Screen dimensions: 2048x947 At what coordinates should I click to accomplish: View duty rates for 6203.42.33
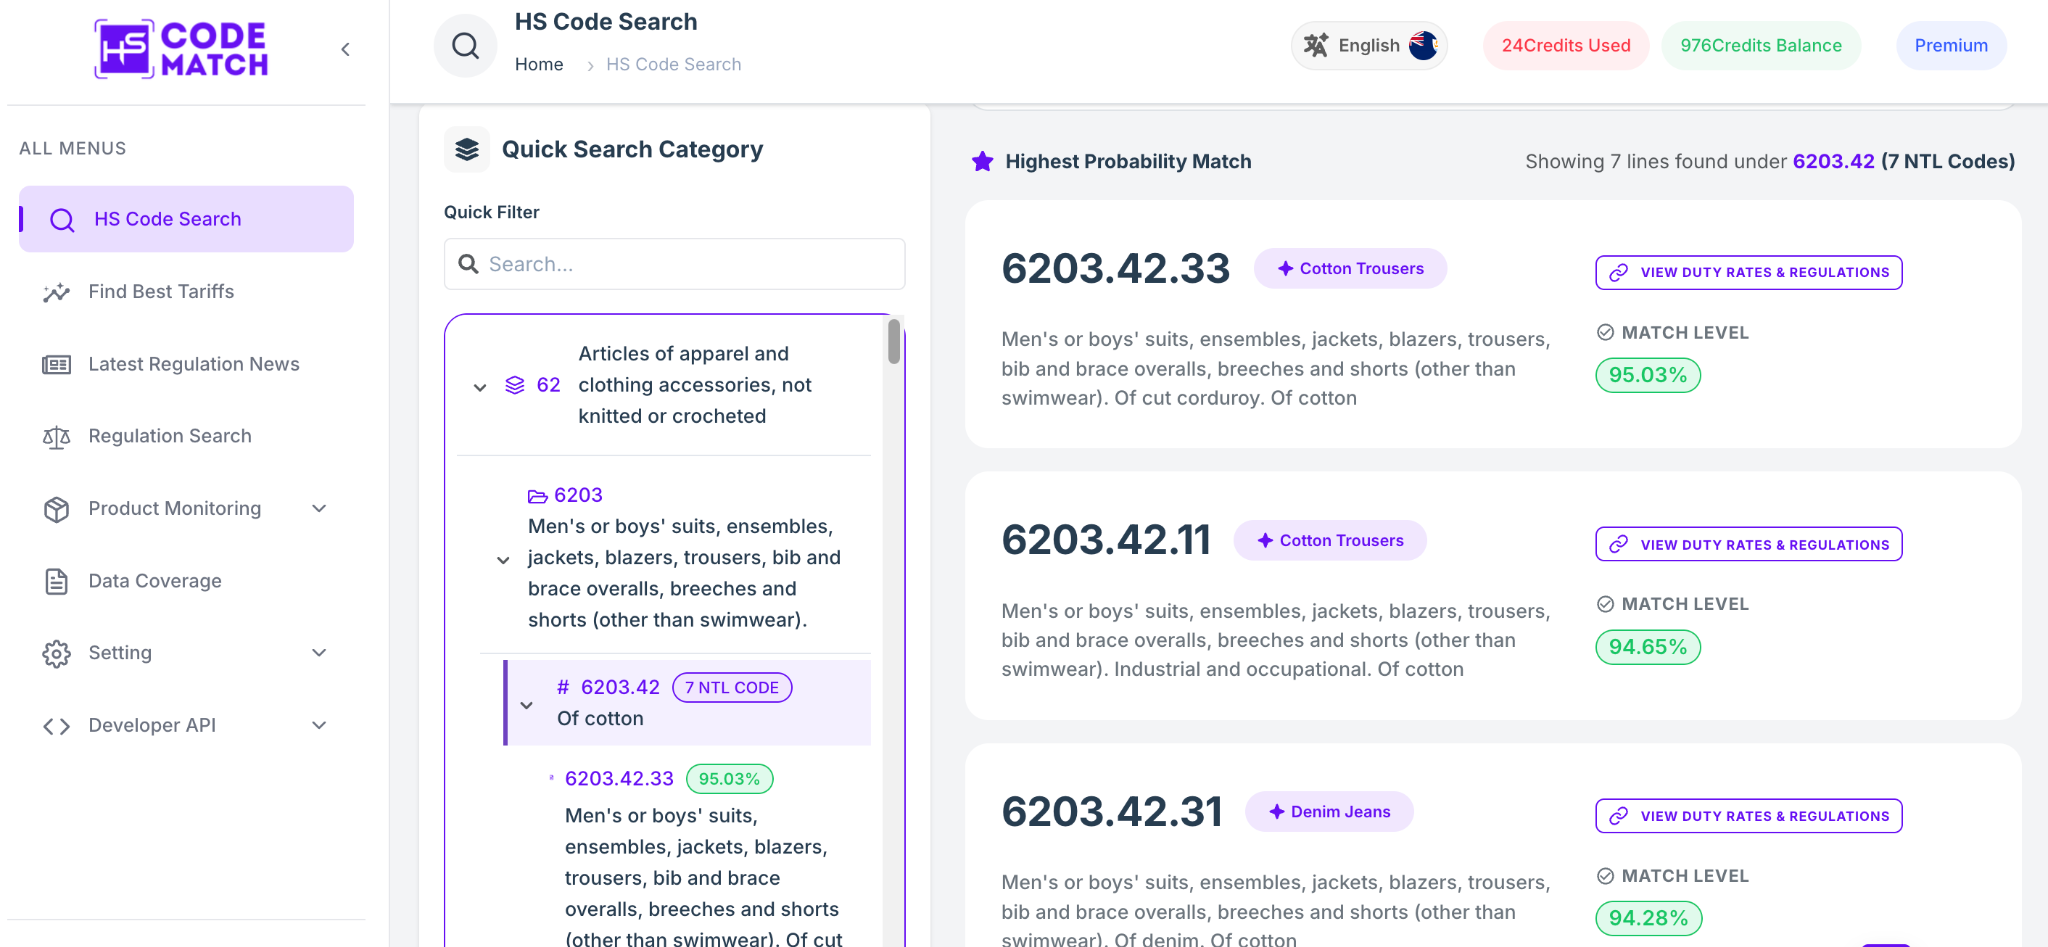[x=1748, y=272]
